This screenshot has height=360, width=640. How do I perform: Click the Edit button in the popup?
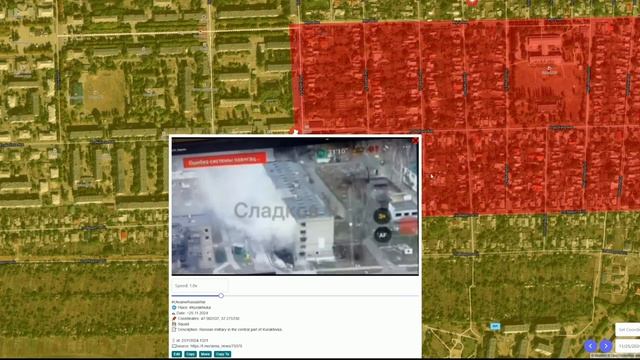[177, 354]
